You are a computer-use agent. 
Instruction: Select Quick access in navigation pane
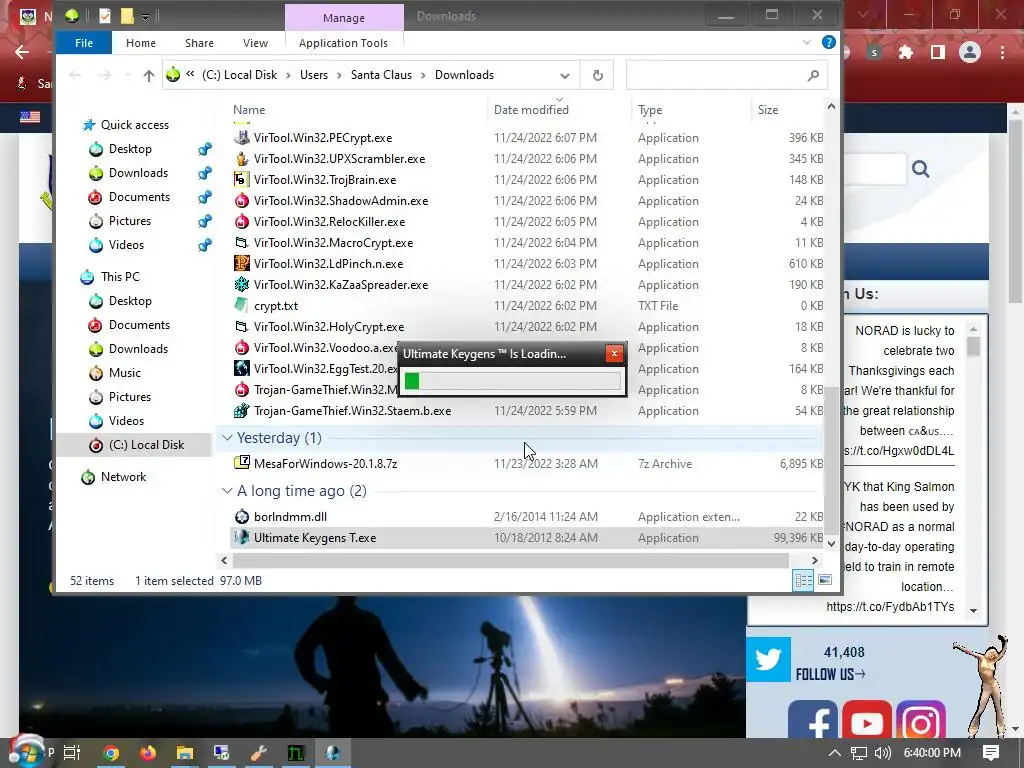135,125
